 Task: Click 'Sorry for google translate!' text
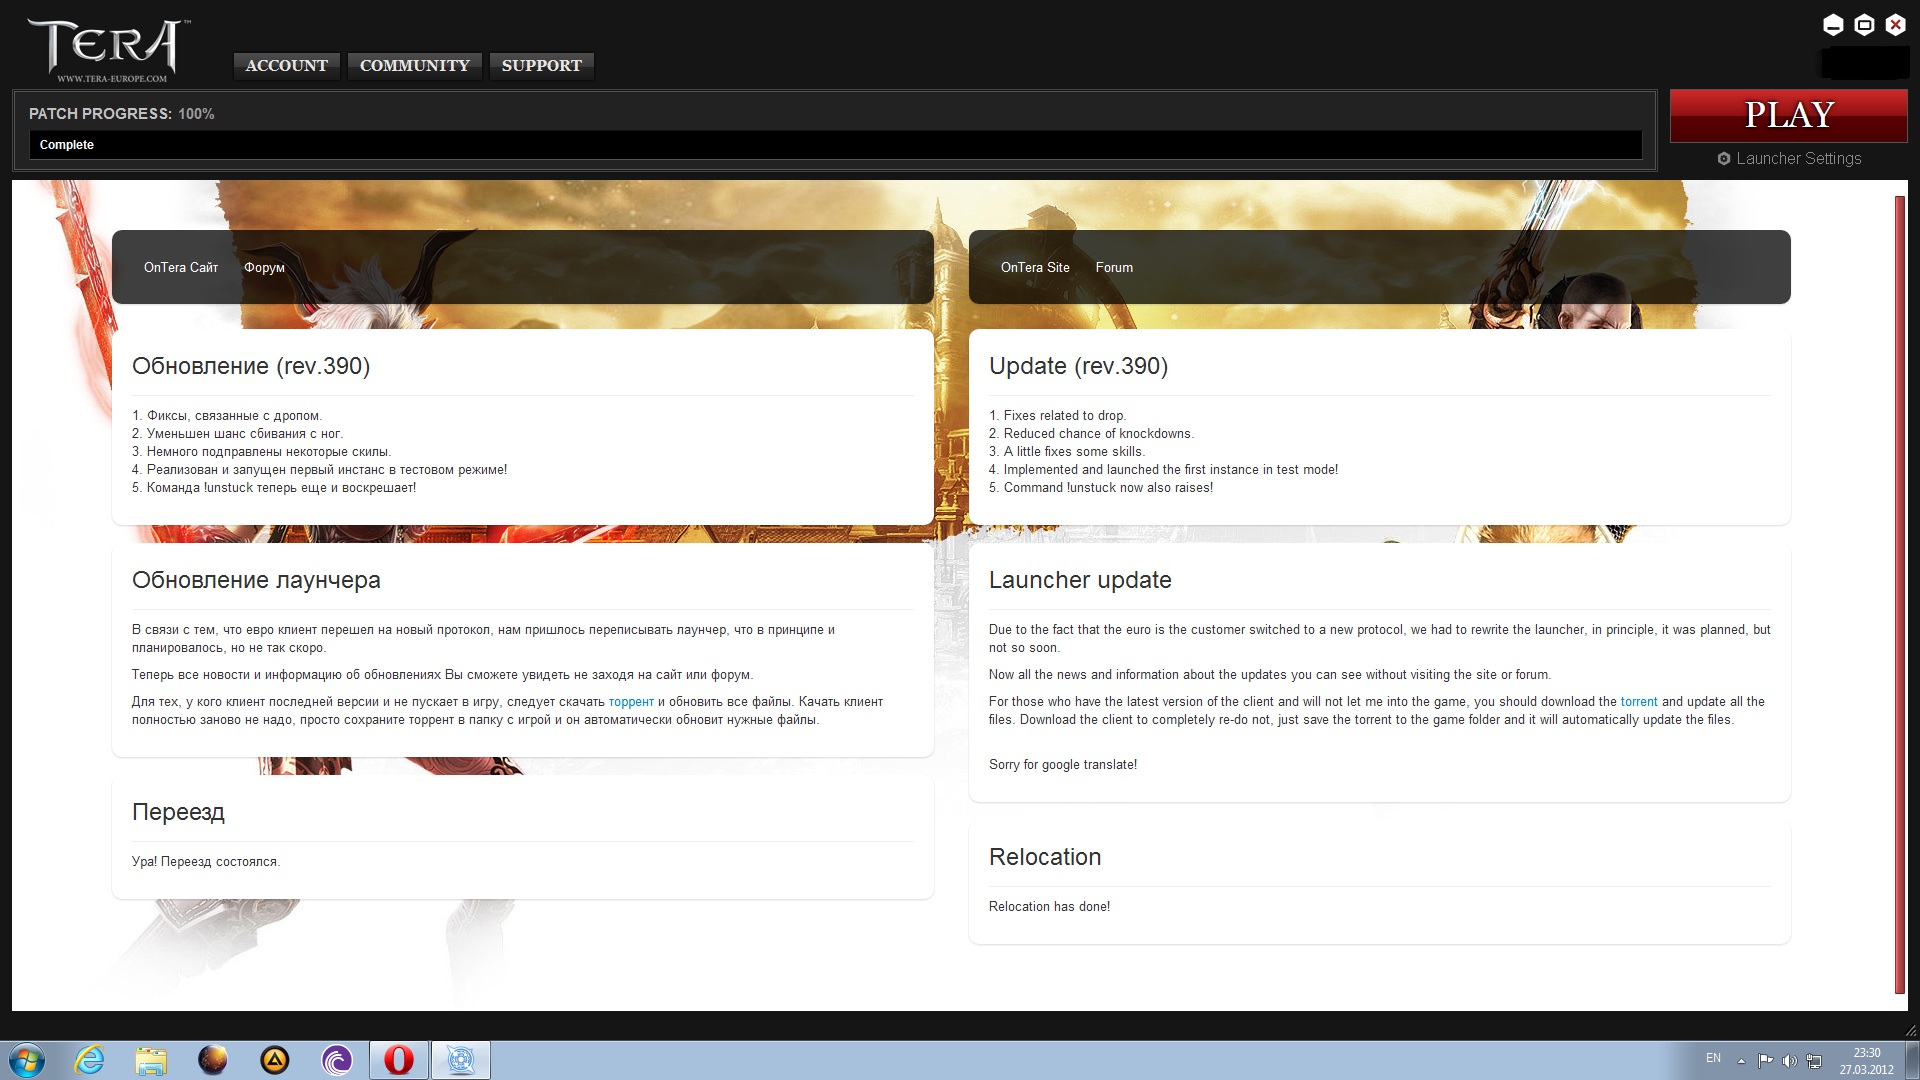pyautogui.click(x=1063, y=765)
